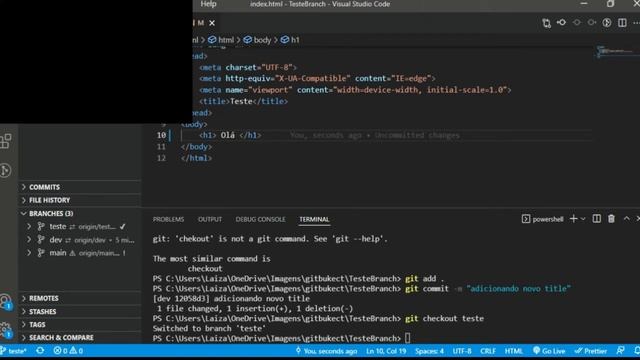The image size is (640, 360).
Task: Open the Help menu
Action: [208, 4]
